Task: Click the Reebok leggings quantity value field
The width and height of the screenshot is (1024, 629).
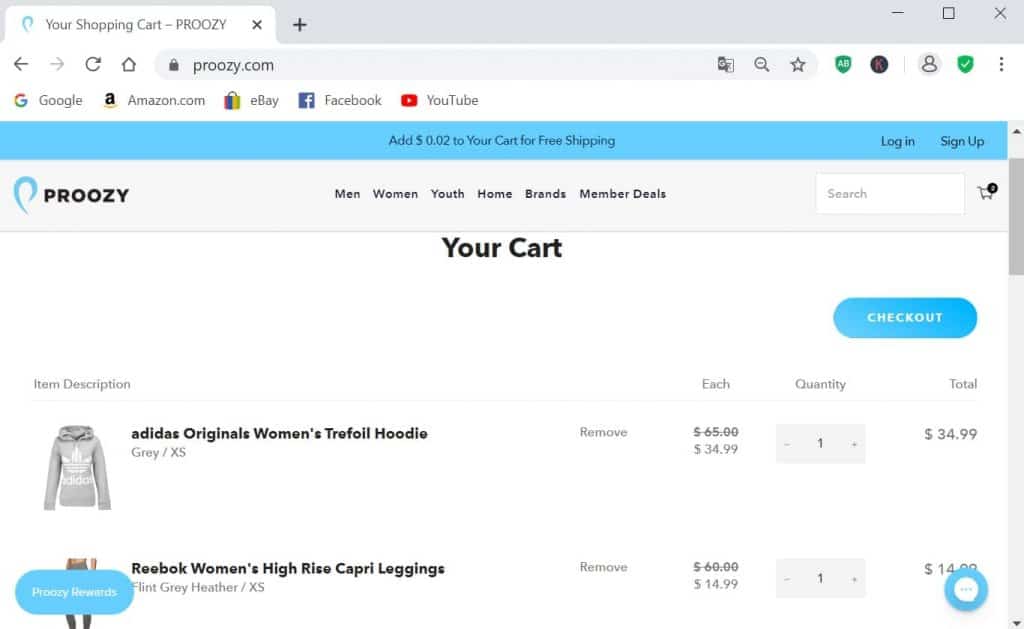Action: pos(820,579)
